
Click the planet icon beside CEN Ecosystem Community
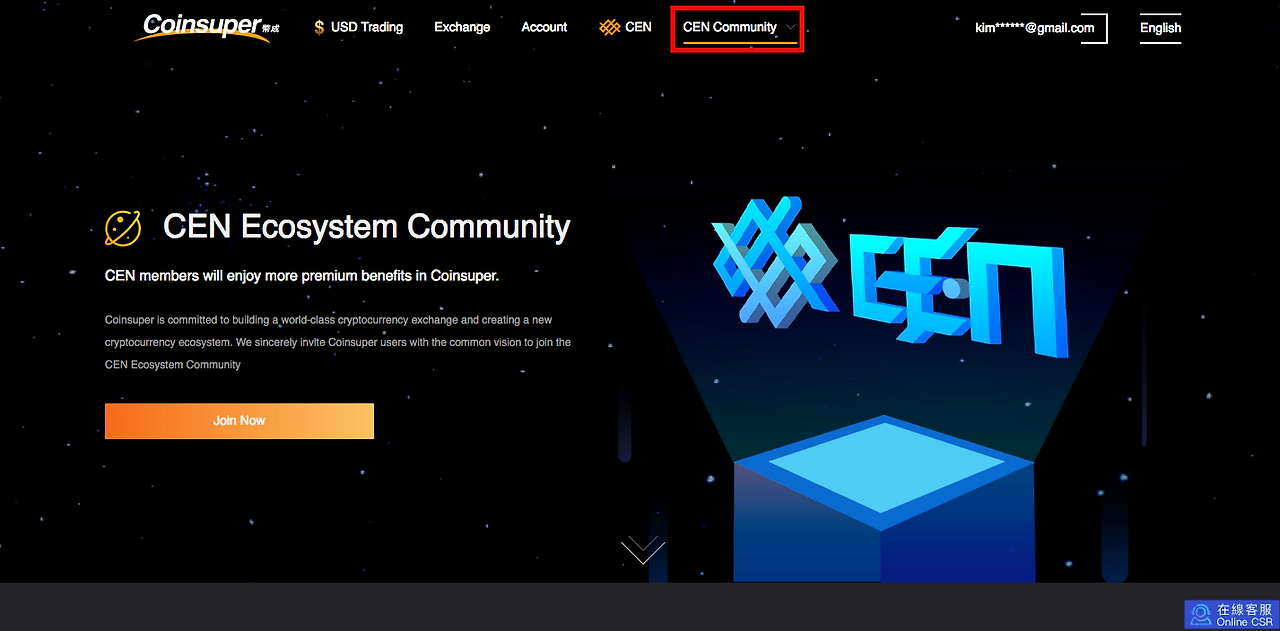(x=123, y=228)
